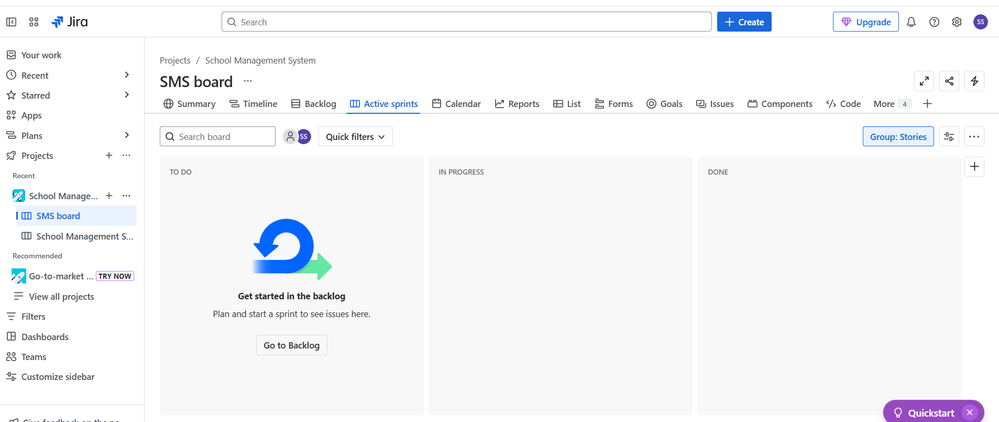999x422 pixels.
Task: Expand the Plans sidebar chevron
Action: click(127, 135)
